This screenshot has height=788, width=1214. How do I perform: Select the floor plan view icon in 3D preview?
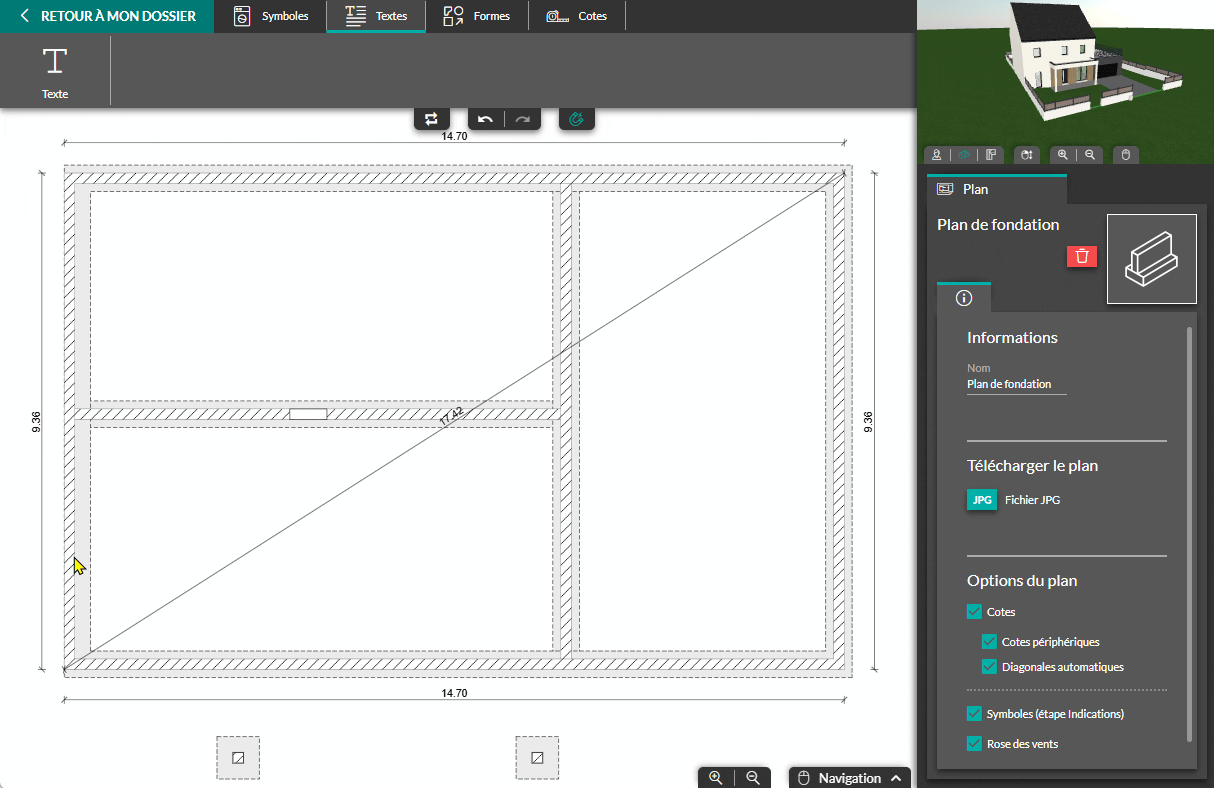pos(991,155)
